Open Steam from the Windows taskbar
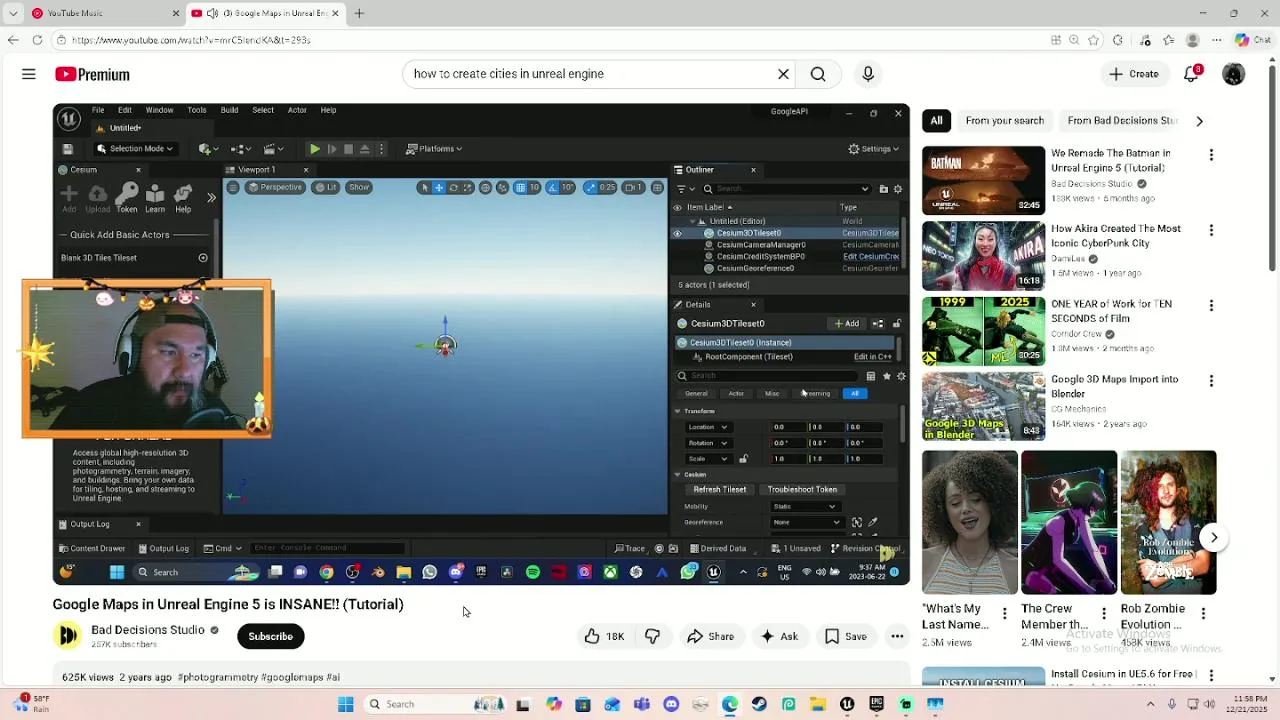This screenshot has width=1280, height=720. click(759, 704)
